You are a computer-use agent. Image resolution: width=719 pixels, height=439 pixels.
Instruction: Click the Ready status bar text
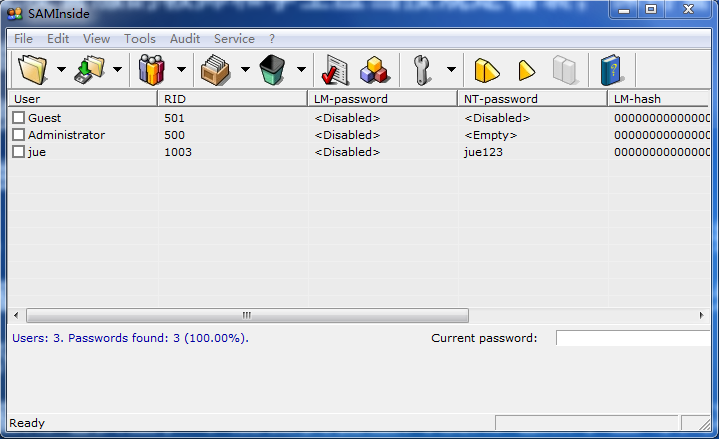point(27,423)
